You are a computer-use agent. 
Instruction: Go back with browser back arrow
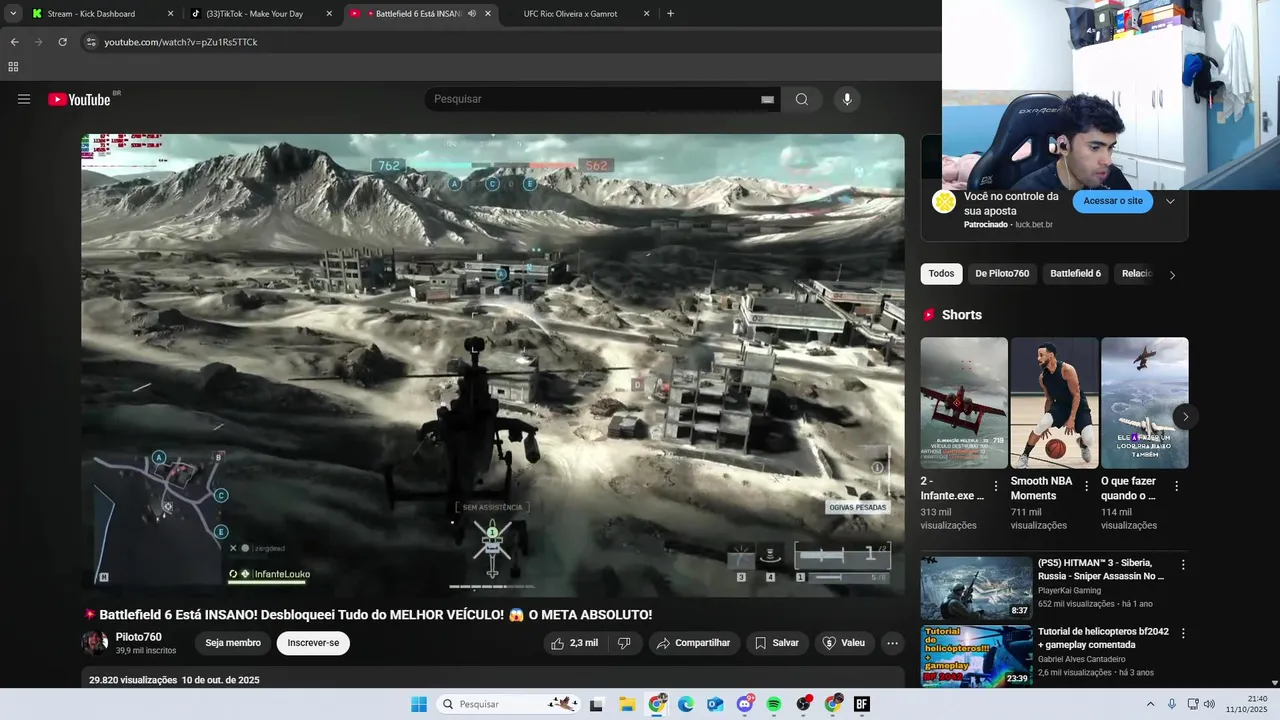click(14, 42)
